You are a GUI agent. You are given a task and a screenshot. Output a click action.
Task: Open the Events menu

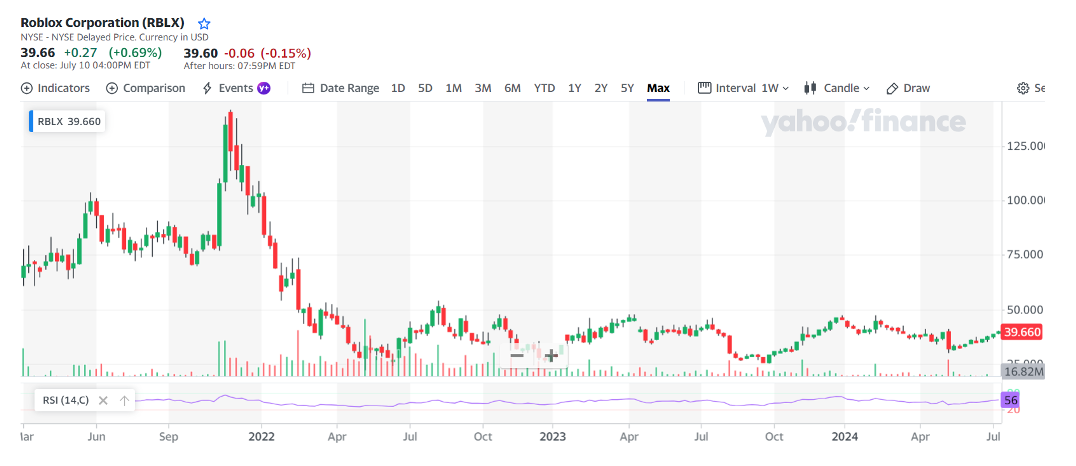point(235,88)
